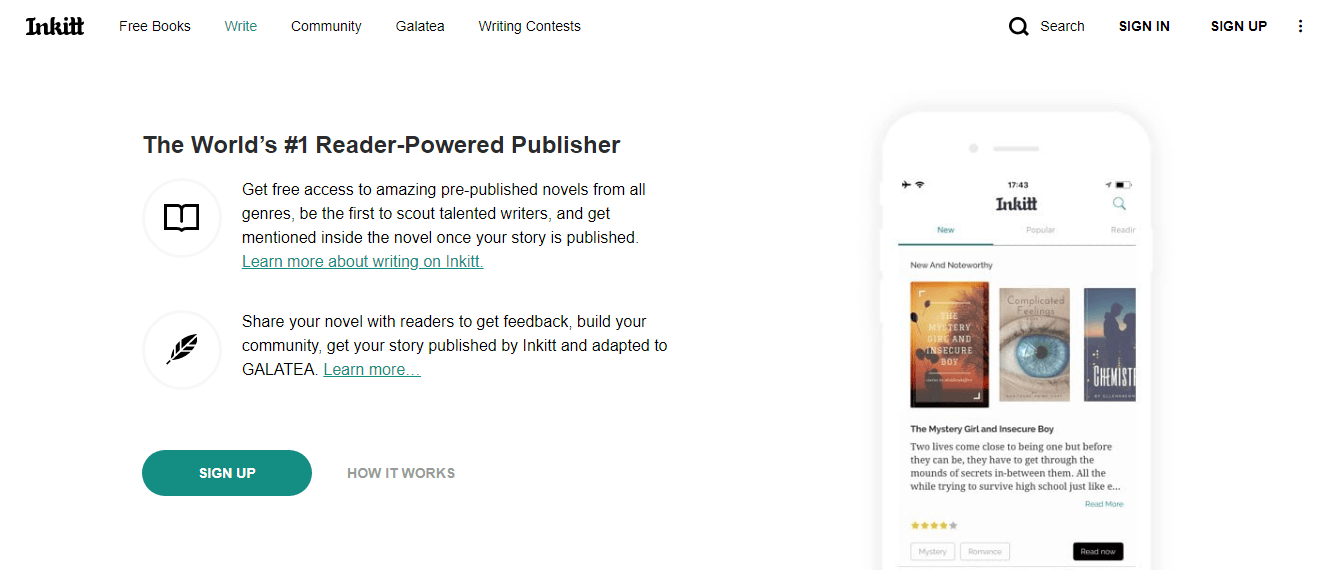The image size is (1325, 570).
Task: Click the feather quill icon
Action: pyautogui.click(x=181, y=349)
